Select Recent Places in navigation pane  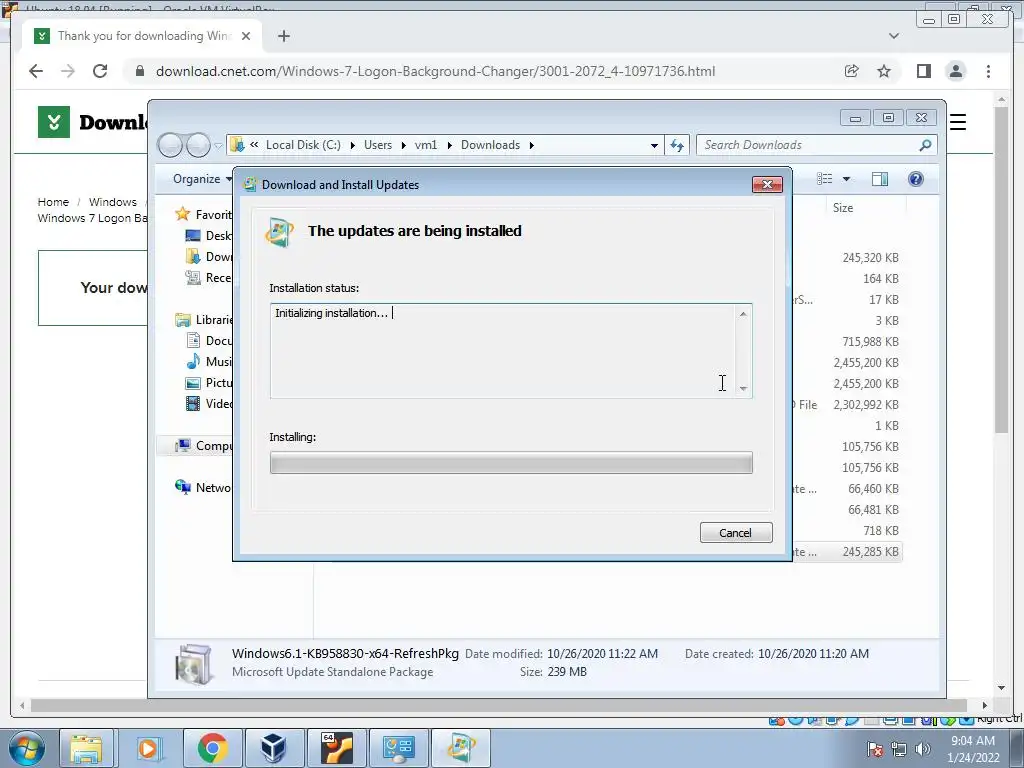[x=208, y=278]
